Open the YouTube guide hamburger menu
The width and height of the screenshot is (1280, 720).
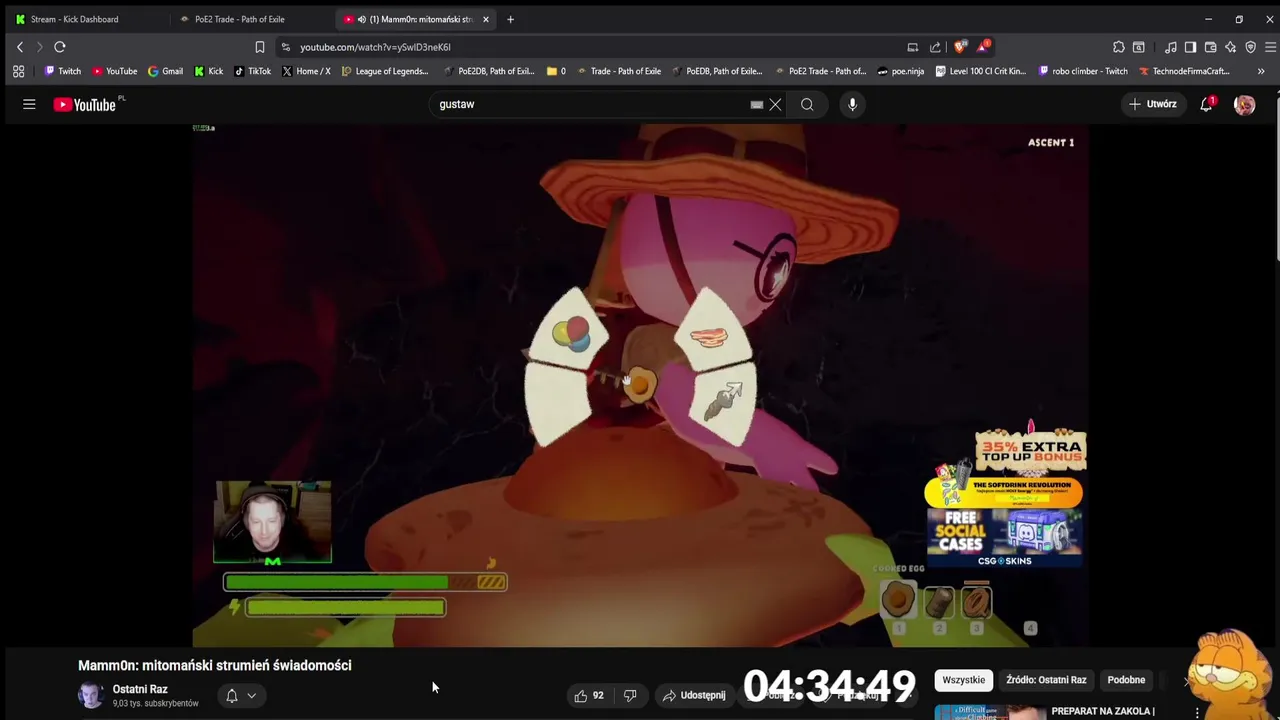(x=29, y=104)
